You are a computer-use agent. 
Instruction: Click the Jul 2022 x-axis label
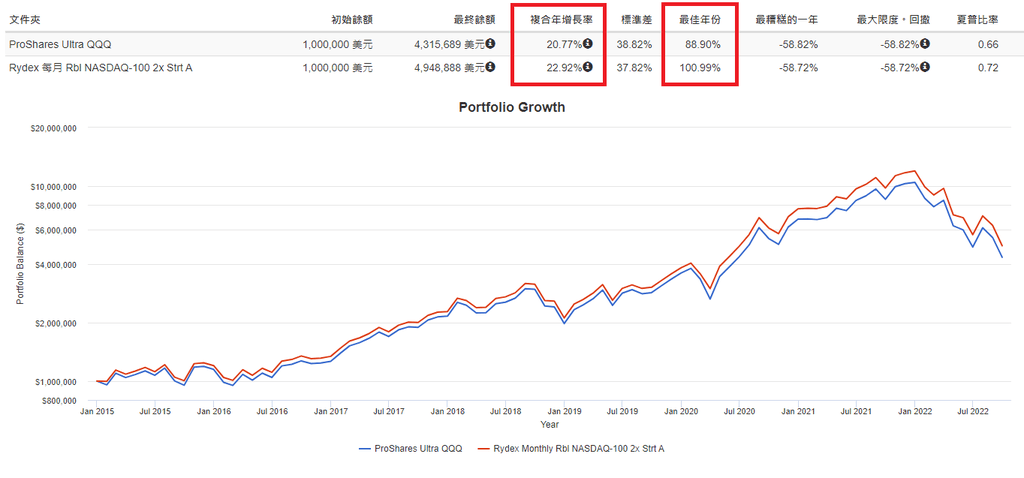coord(972,412)
